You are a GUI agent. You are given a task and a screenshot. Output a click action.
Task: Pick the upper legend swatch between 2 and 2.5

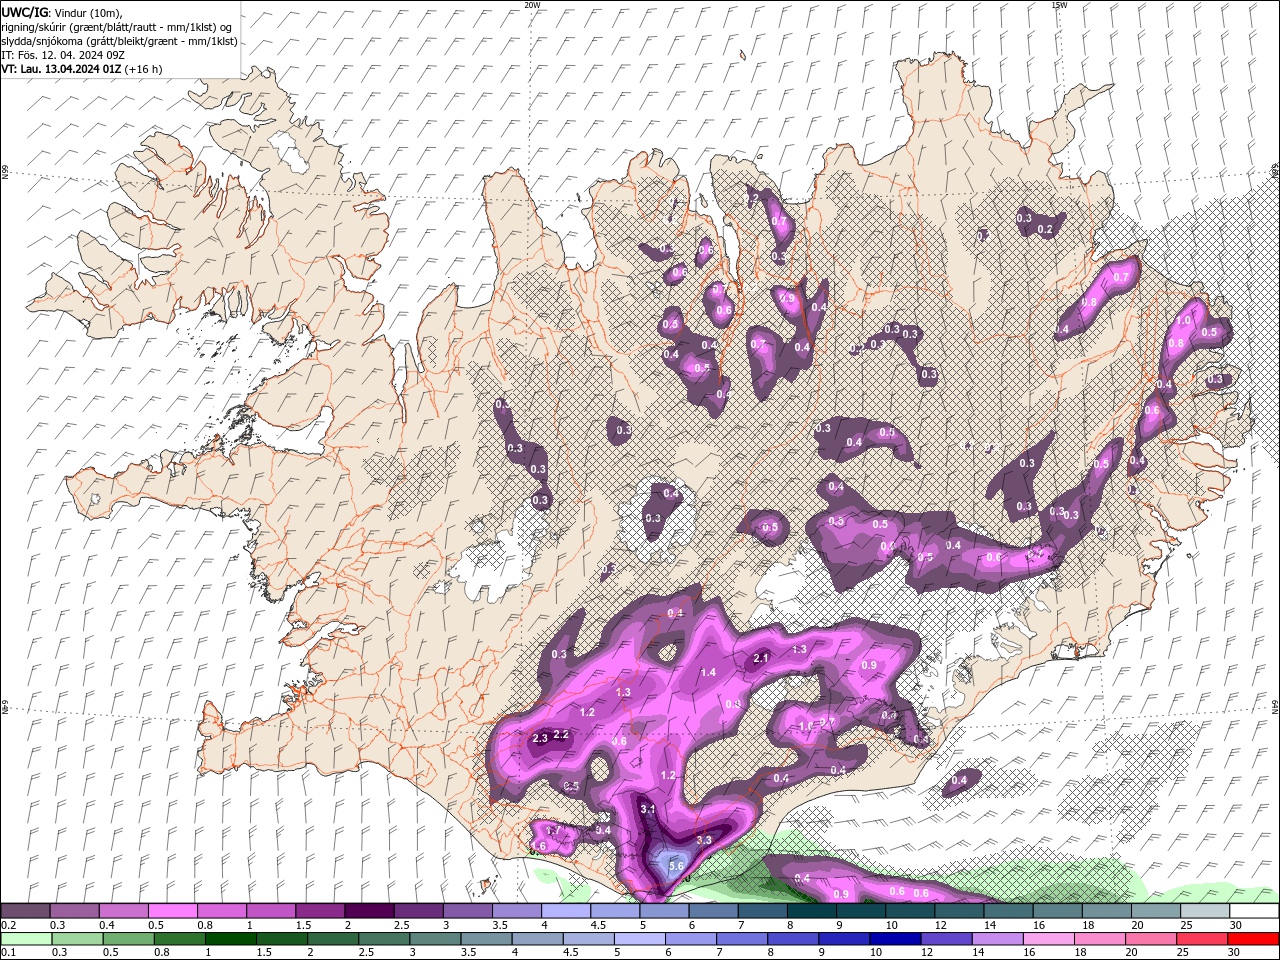[x=369, y=911]
